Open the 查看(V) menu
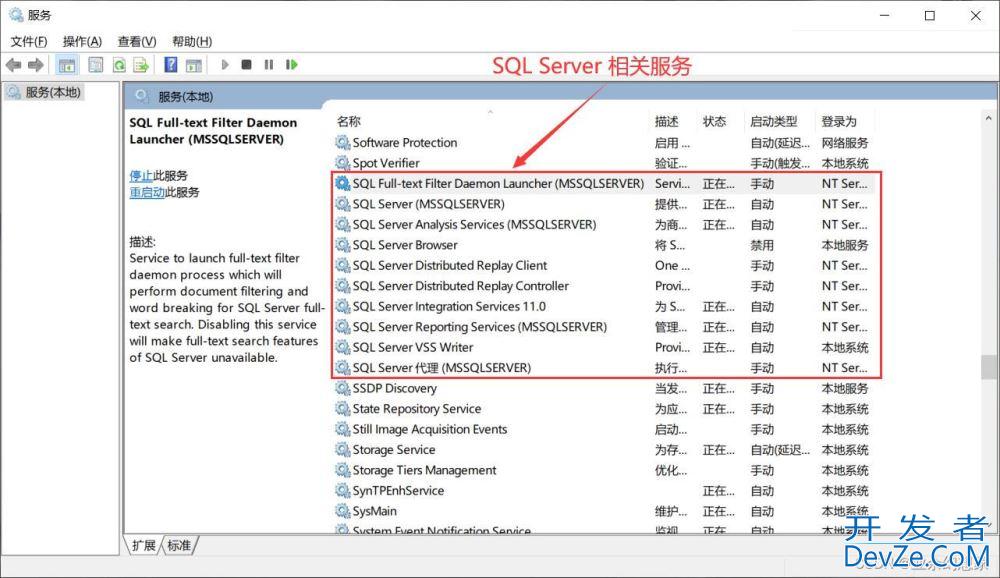The height and width of the screenshot is (578, 1000). point(136,41)
